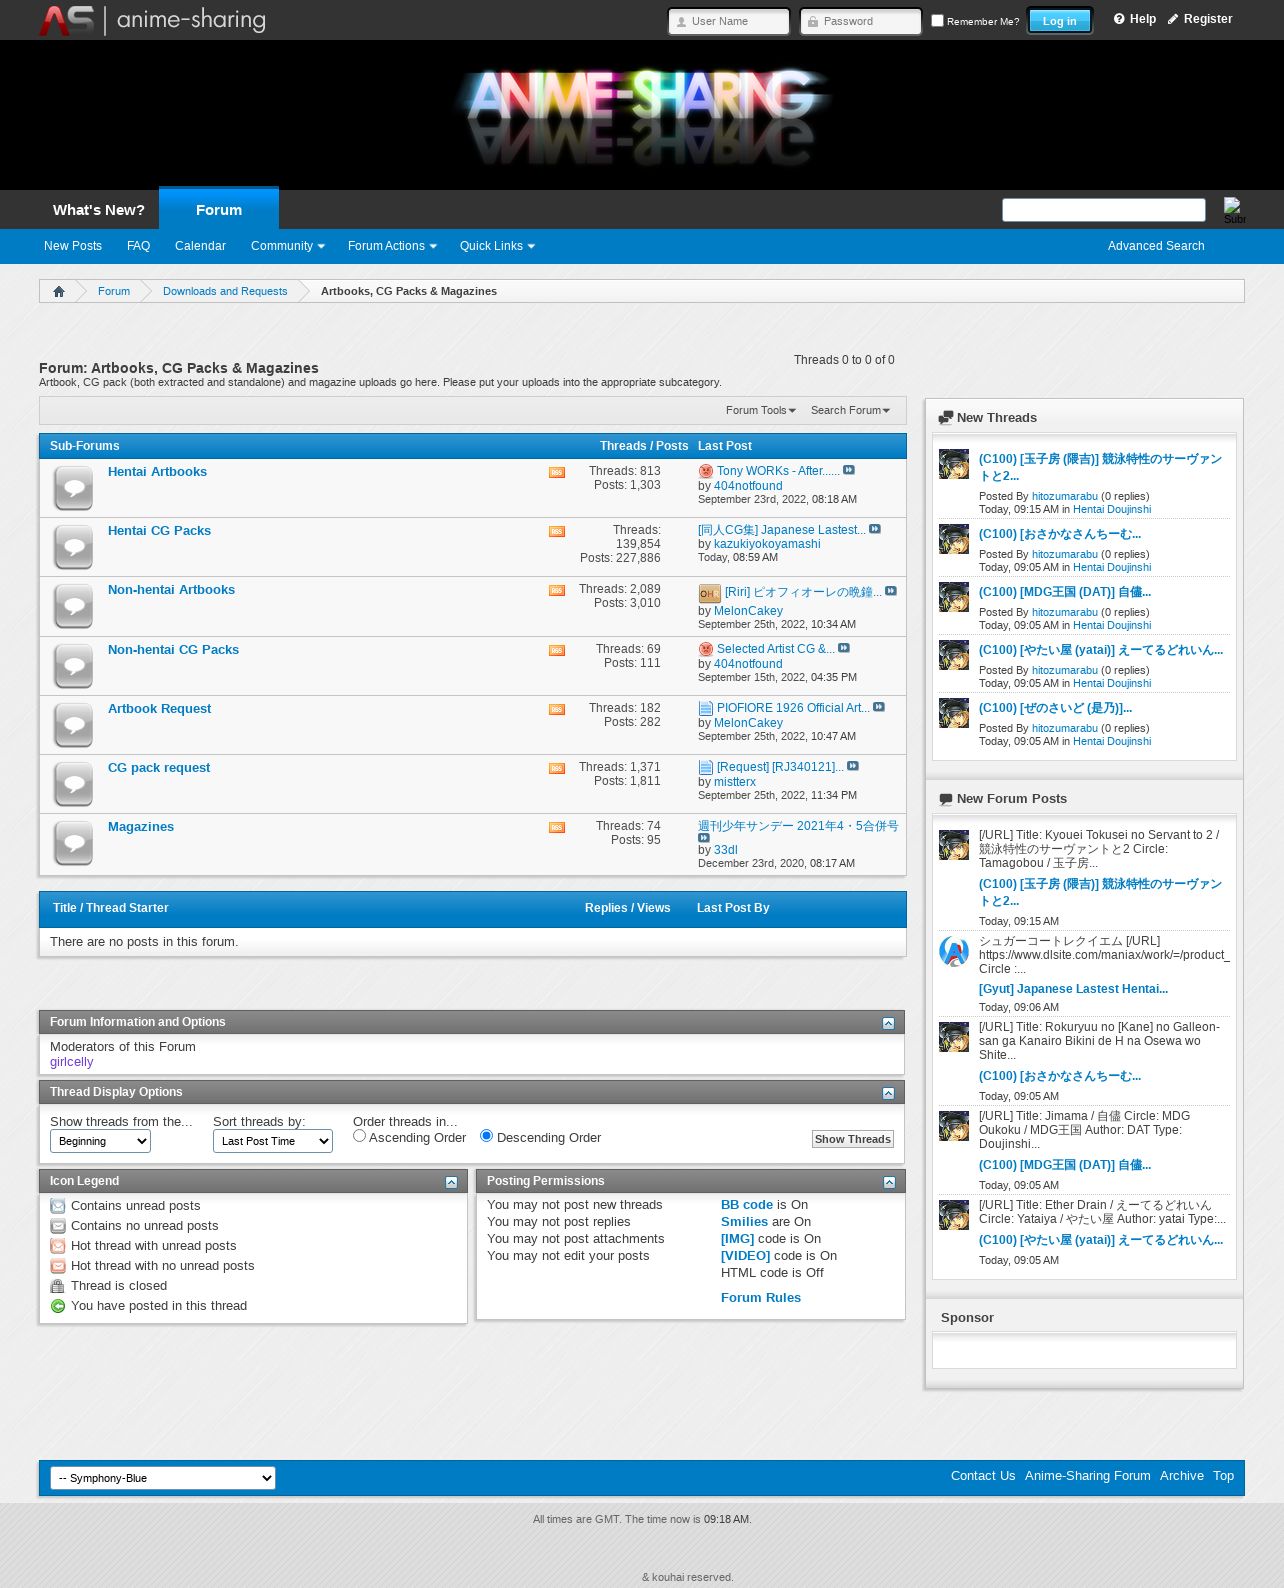Select Descending Order radio button
Image resolution: width=1284 pixels, height=1588 pixels.
(486, 1136)
